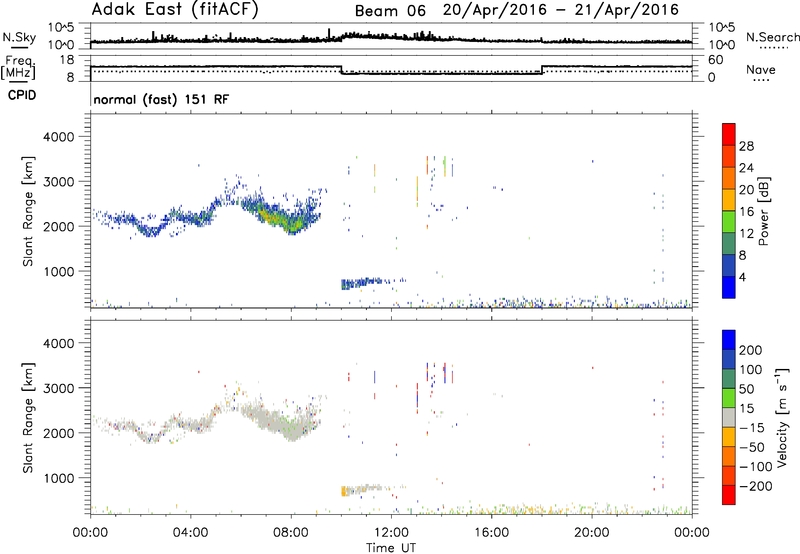Click the gray segment of the Velocity color bar
The image size is (800, 554).
729,418
